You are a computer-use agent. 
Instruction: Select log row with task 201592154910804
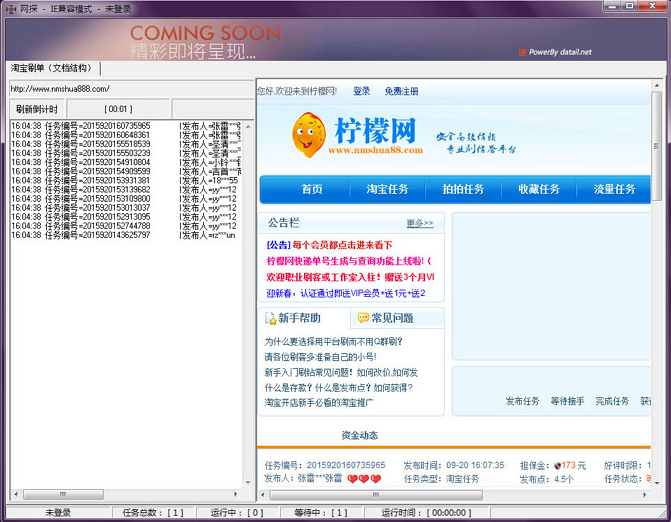tap(126, 162)
